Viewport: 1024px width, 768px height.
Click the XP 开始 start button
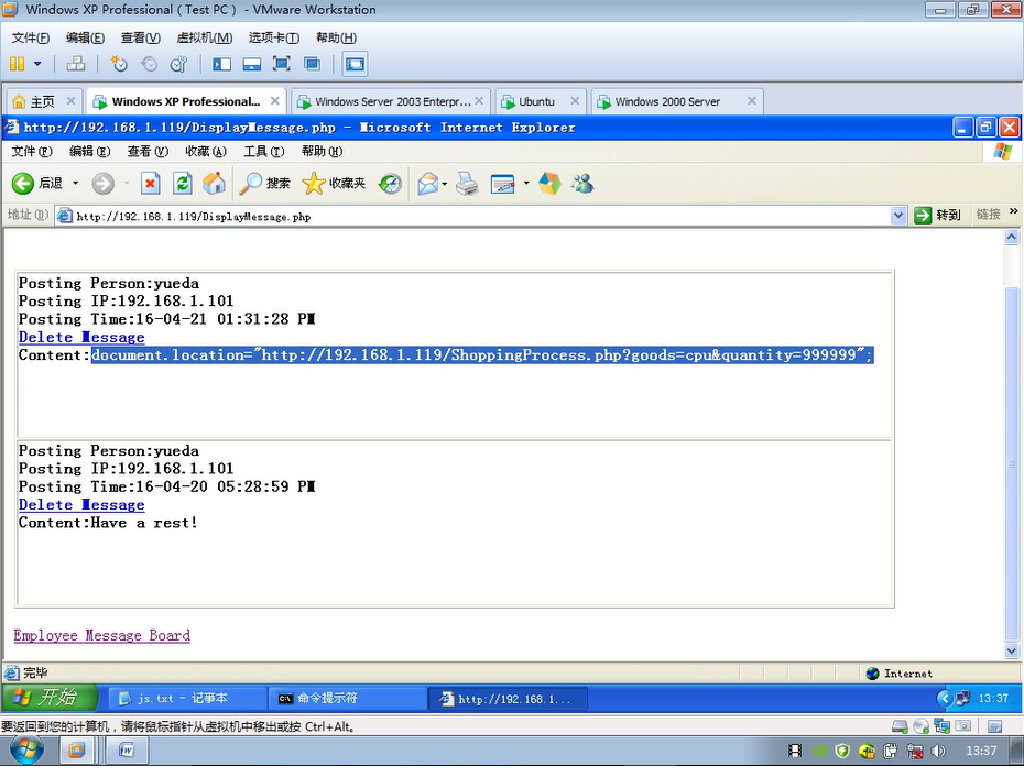point(50,698)
